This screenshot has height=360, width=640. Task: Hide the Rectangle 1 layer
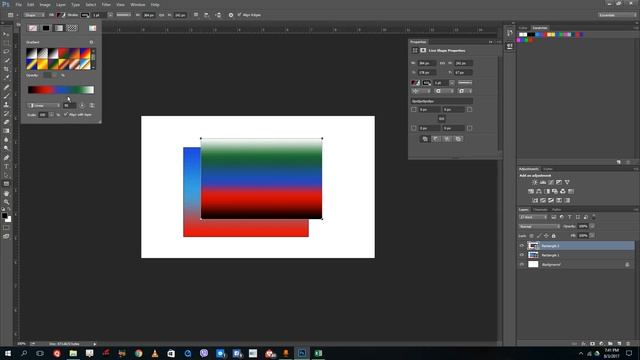tap(522, 255)
